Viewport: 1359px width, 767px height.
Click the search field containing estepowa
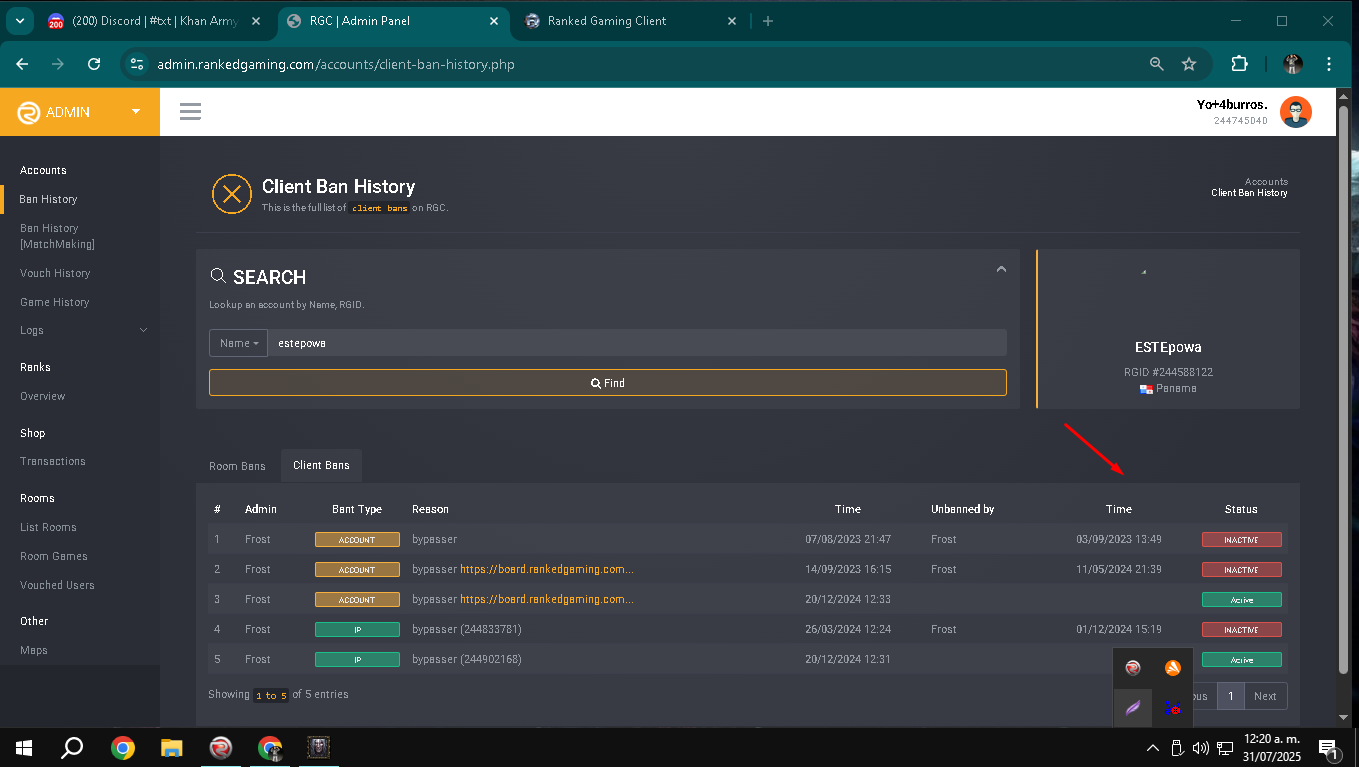pos(637,343)
